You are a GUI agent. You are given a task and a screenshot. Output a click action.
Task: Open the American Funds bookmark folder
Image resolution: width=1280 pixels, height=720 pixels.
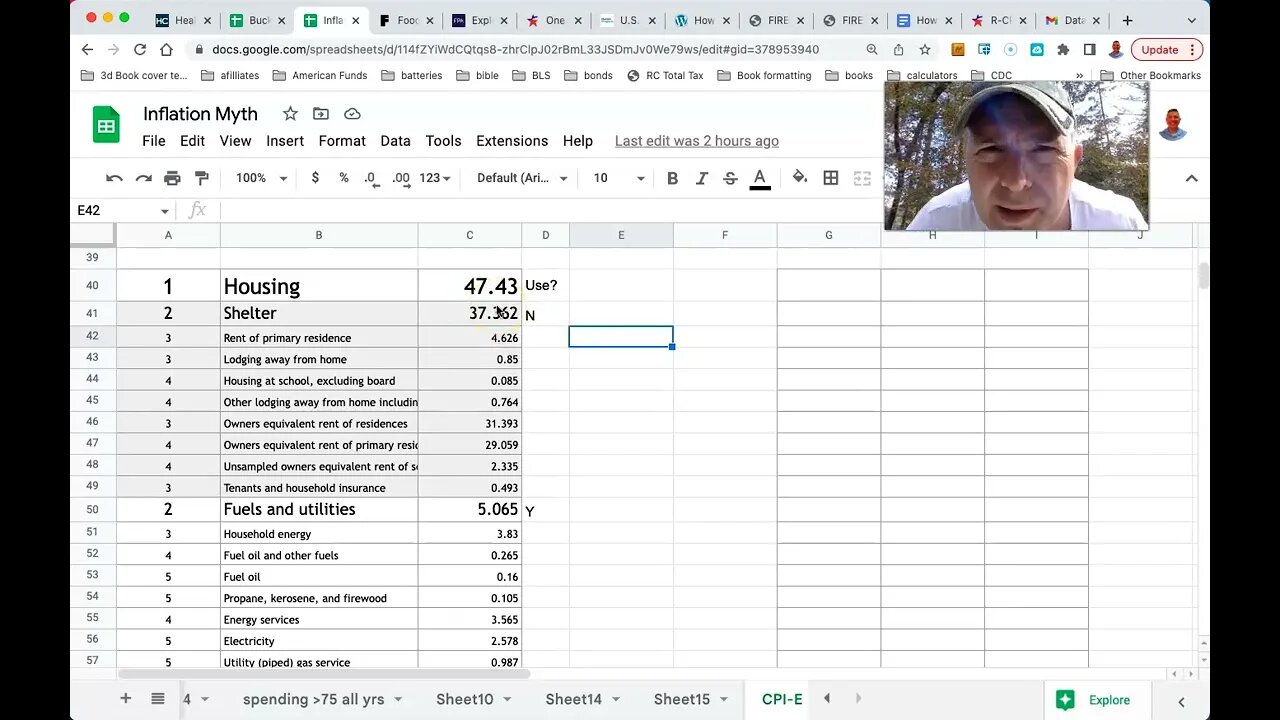tap(319, 75)
